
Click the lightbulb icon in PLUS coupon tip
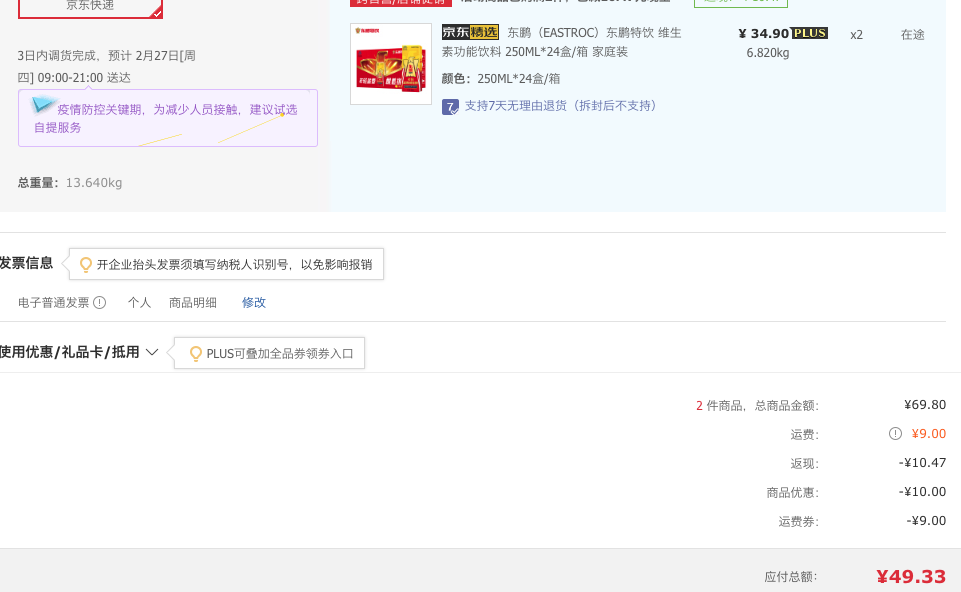(x=196, y=354)
